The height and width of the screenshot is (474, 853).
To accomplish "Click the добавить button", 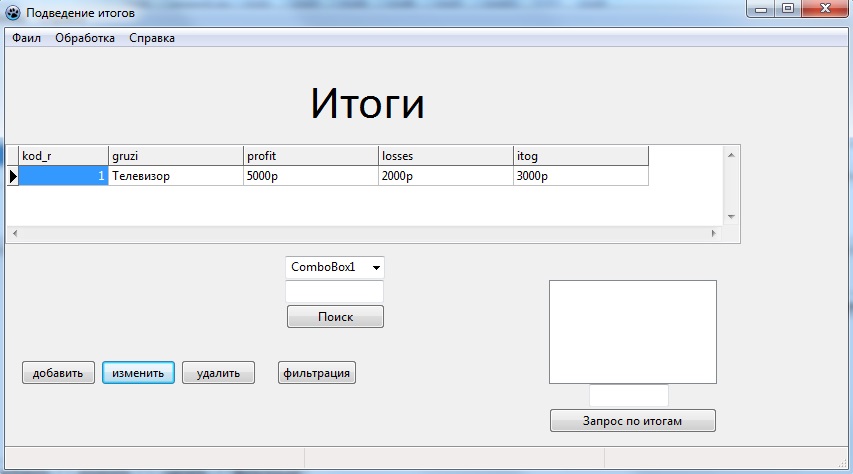I will [x=58, y=373].
